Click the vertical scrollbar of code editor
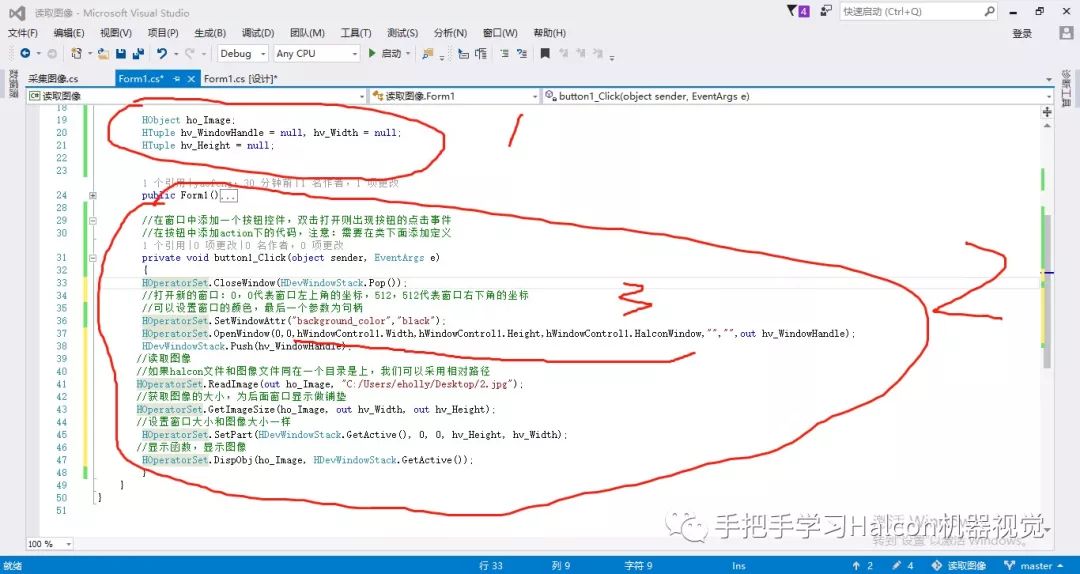The width and height of the screenshot is (1080, 574). (x=1047, y=291)
